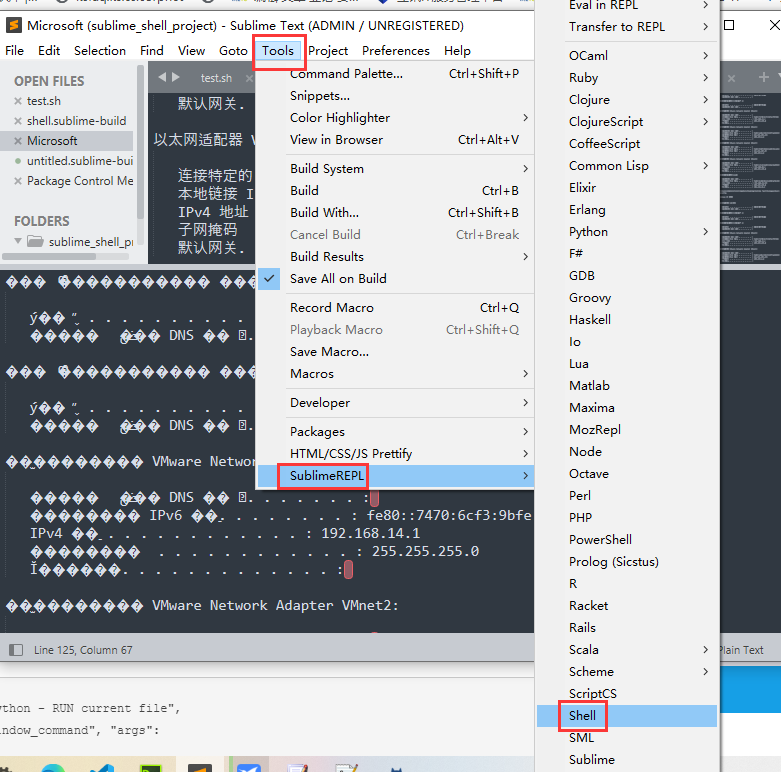The width and height of the screenshot is (781, 772).
Task: Click Plain Text syntax in status bar
Action: pyautogui.click(x=741, y=650)
